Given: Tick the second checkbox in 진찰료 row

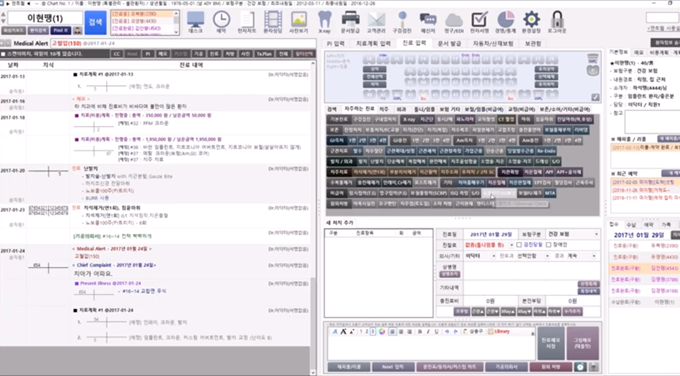Looking at the screenshot, I should coord(549,245).
